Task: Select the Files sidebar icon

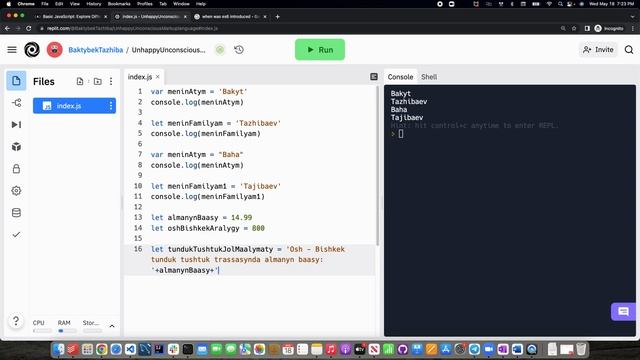Action: click(x=16, y=81)
